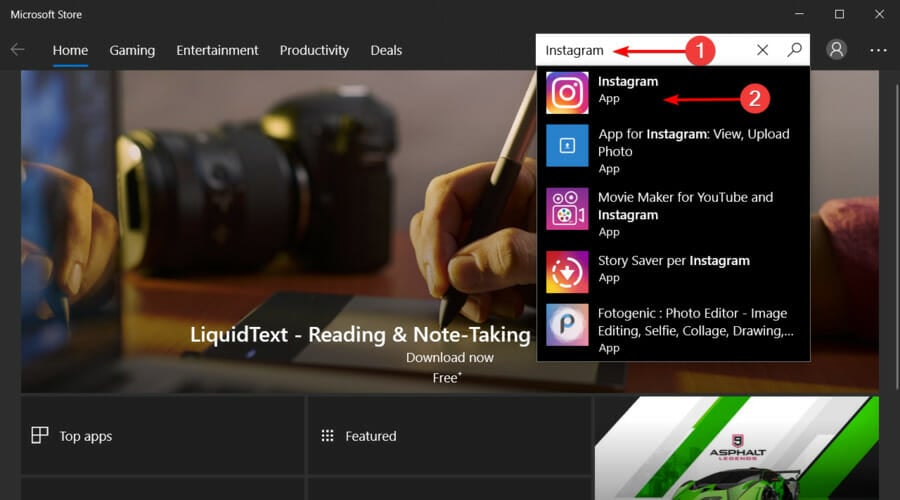Select Fotogenic : Photo Editor suggestion

point(673,330)
